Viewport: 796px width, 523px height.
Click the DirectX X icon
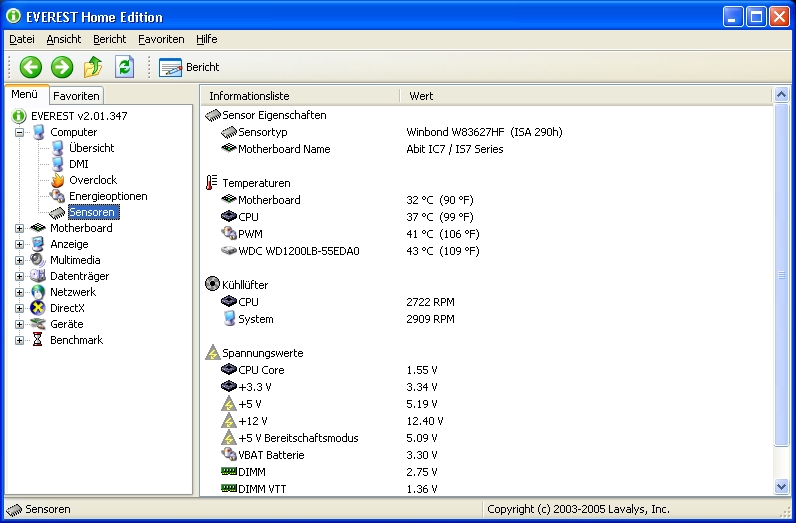(38, 308)
